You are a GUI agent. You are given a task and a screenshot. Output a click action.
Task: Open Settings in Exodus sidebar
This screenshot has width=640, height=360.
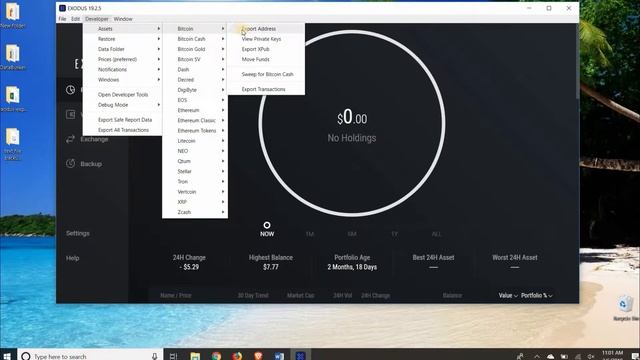pyautogui.click(x=78, y=233)
